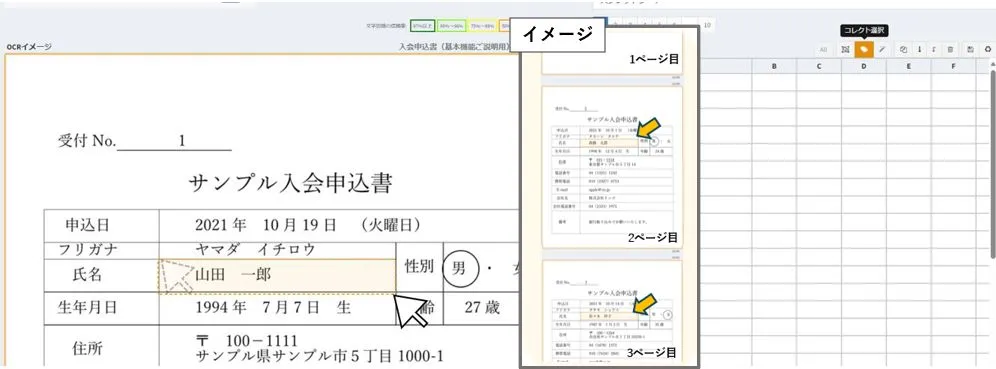Click the 〒 100-1111 postal code
The height and width of the screenshot is (369, 996).
pyautogui.click(x=247, y=340)
